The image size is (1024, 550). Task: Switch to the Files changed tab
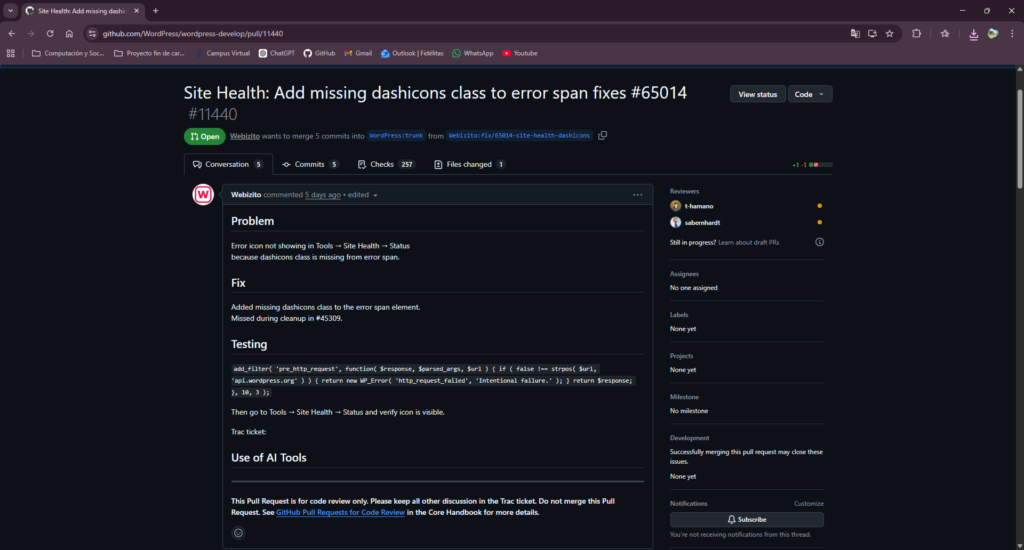[470, 165]
